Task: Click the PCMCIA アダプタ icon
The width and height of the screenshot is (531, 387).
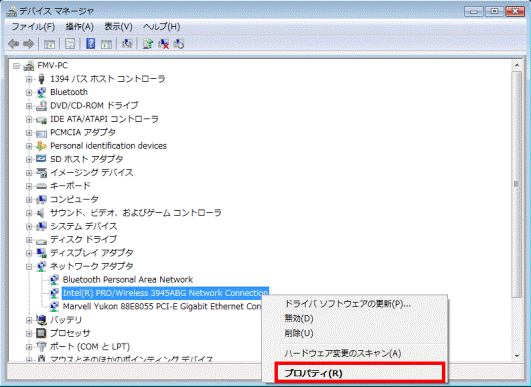Action: click(41, 133)
